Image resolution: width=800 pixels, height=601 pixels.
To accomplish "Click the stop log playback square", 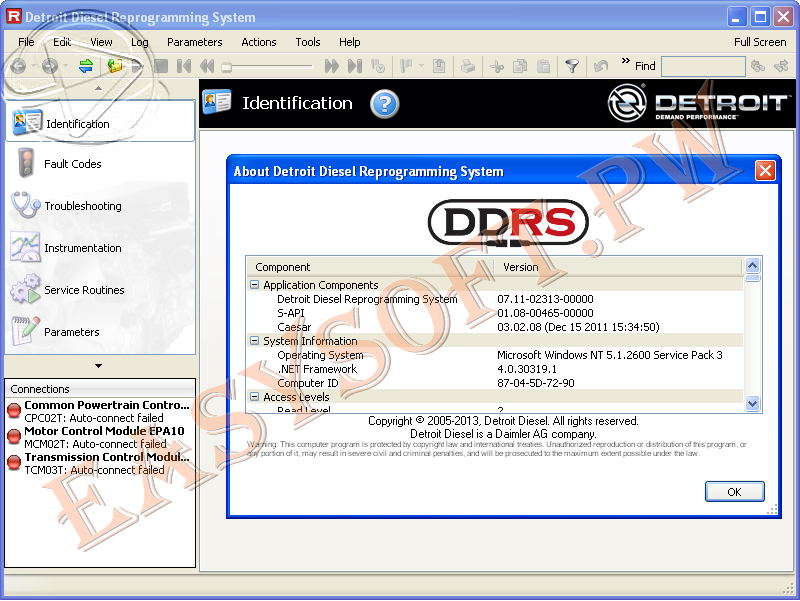I will tap(161, 66).
